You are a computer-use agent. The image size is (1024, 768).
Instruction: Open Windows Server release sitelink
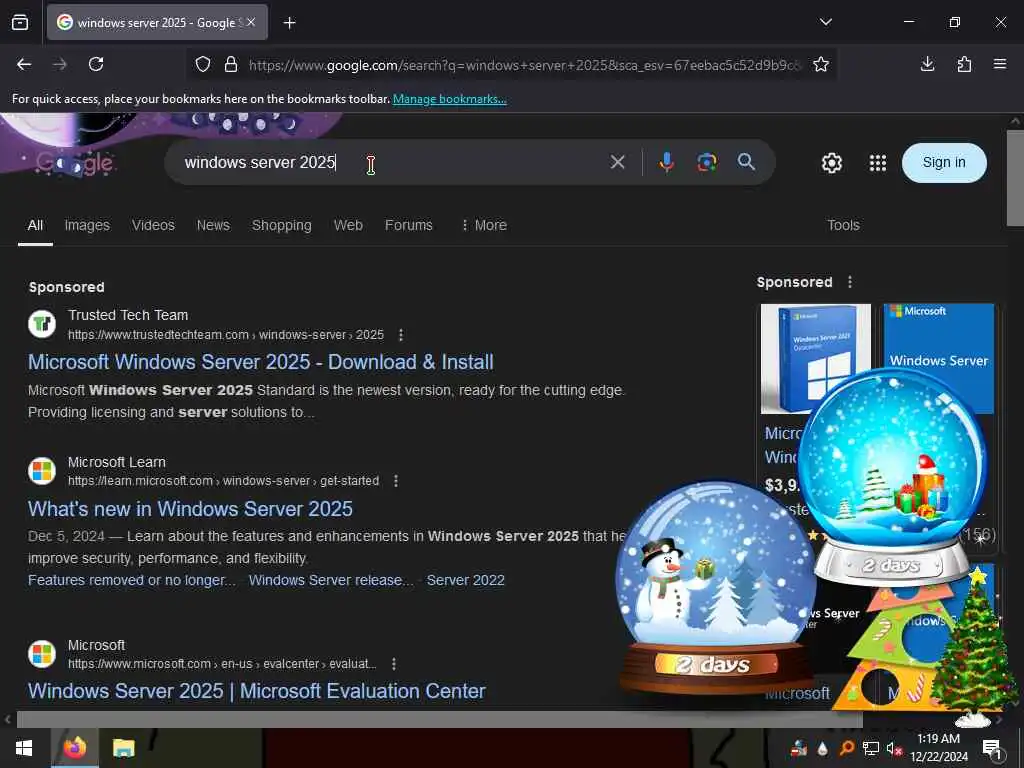(x=331, y=580)
